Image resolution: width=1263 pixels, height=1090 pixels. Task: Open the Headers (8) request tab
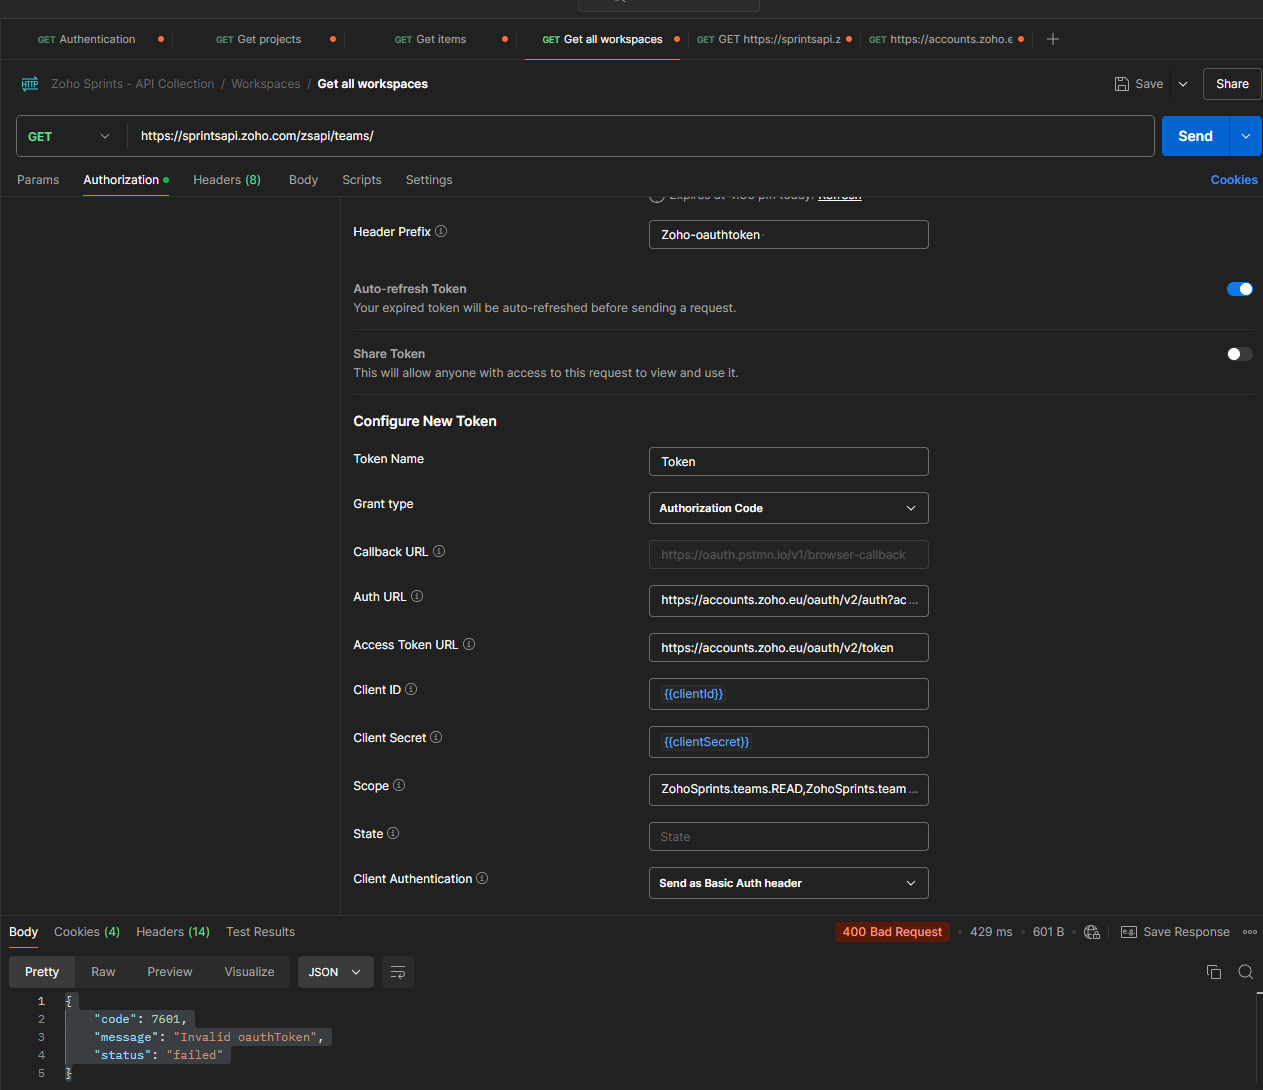[227, 180]
